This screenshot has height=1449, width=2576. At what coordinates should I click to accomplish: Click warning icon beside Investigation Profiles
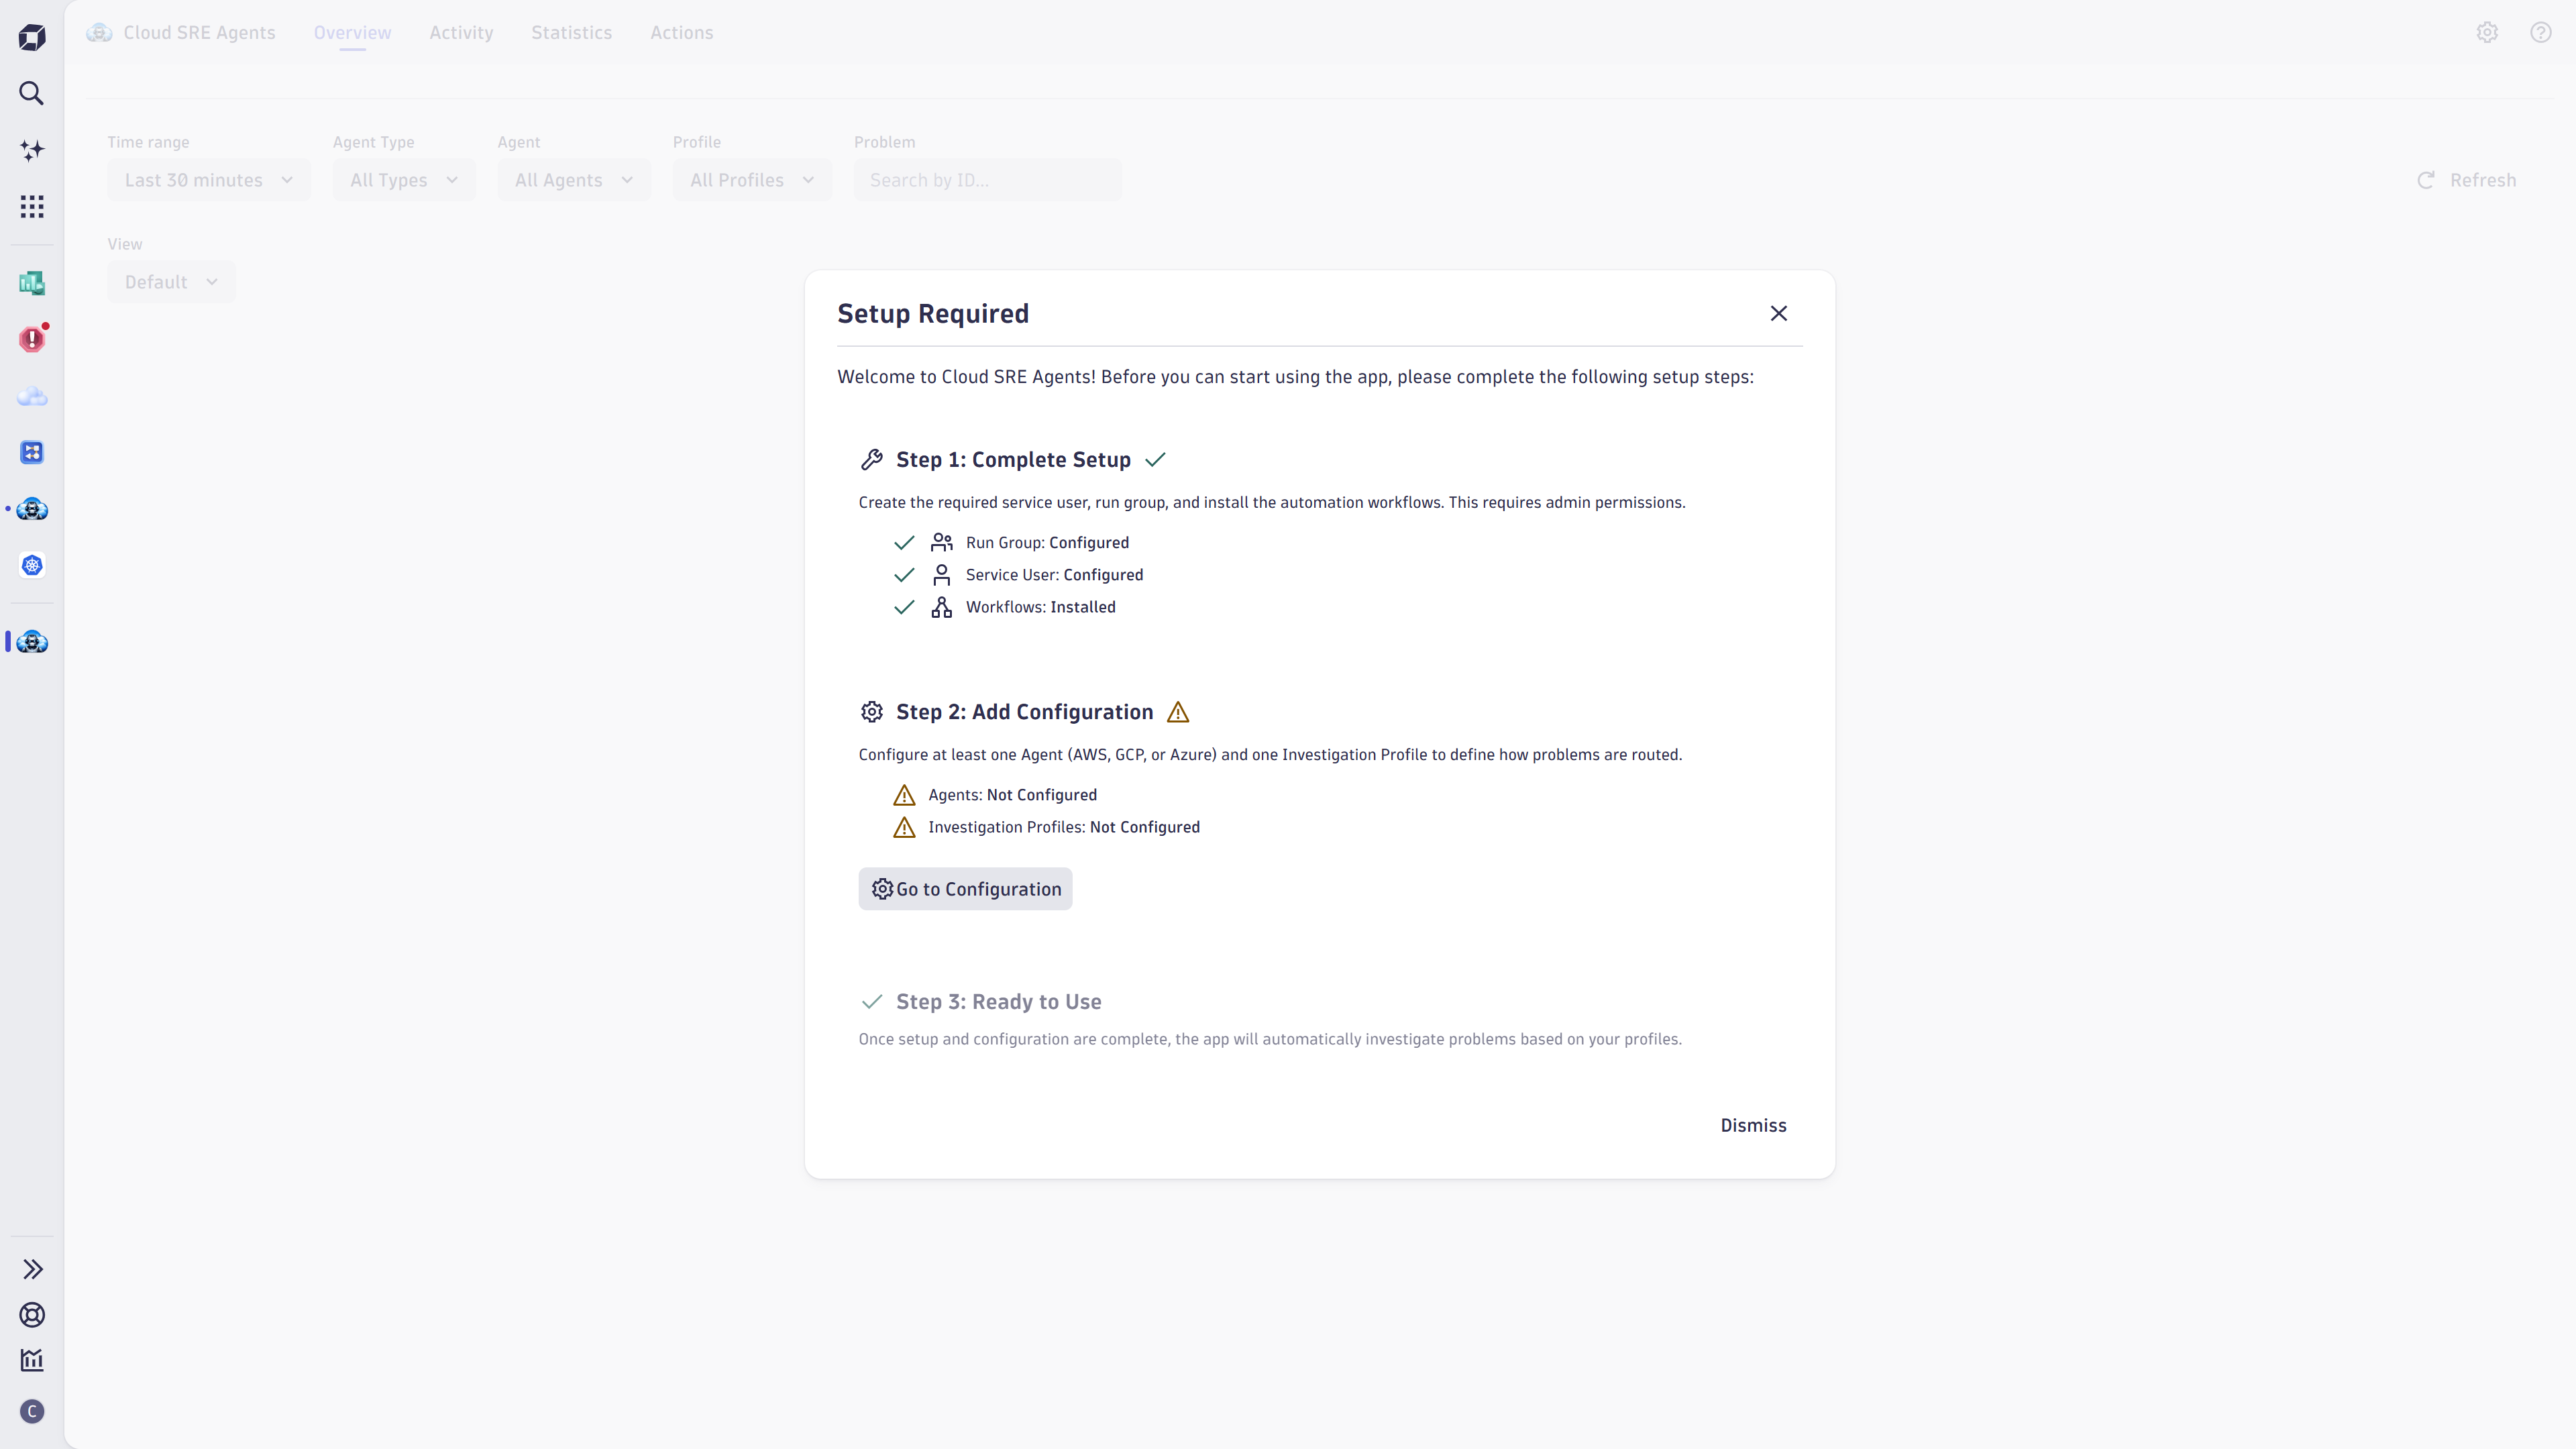(904, 827)
